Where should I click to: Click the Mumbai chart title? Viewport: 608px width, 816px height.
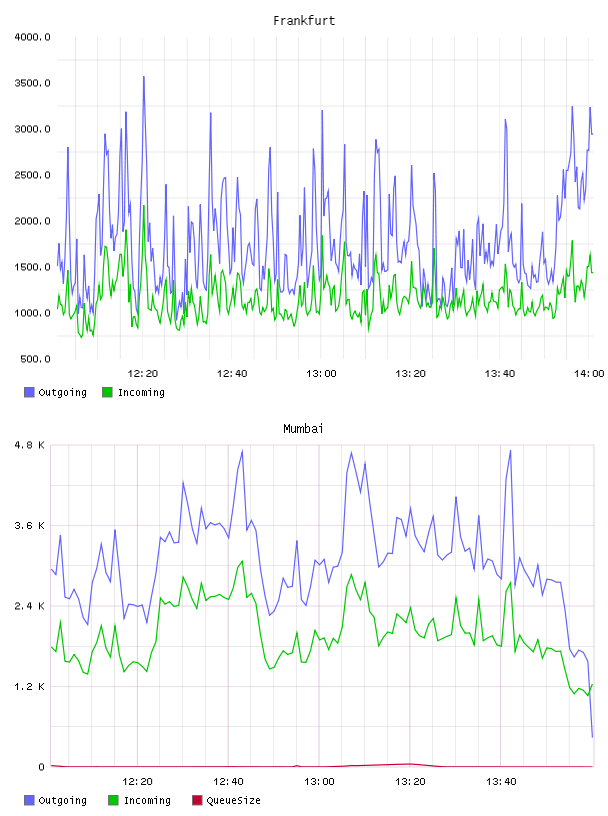pos(303,429)
